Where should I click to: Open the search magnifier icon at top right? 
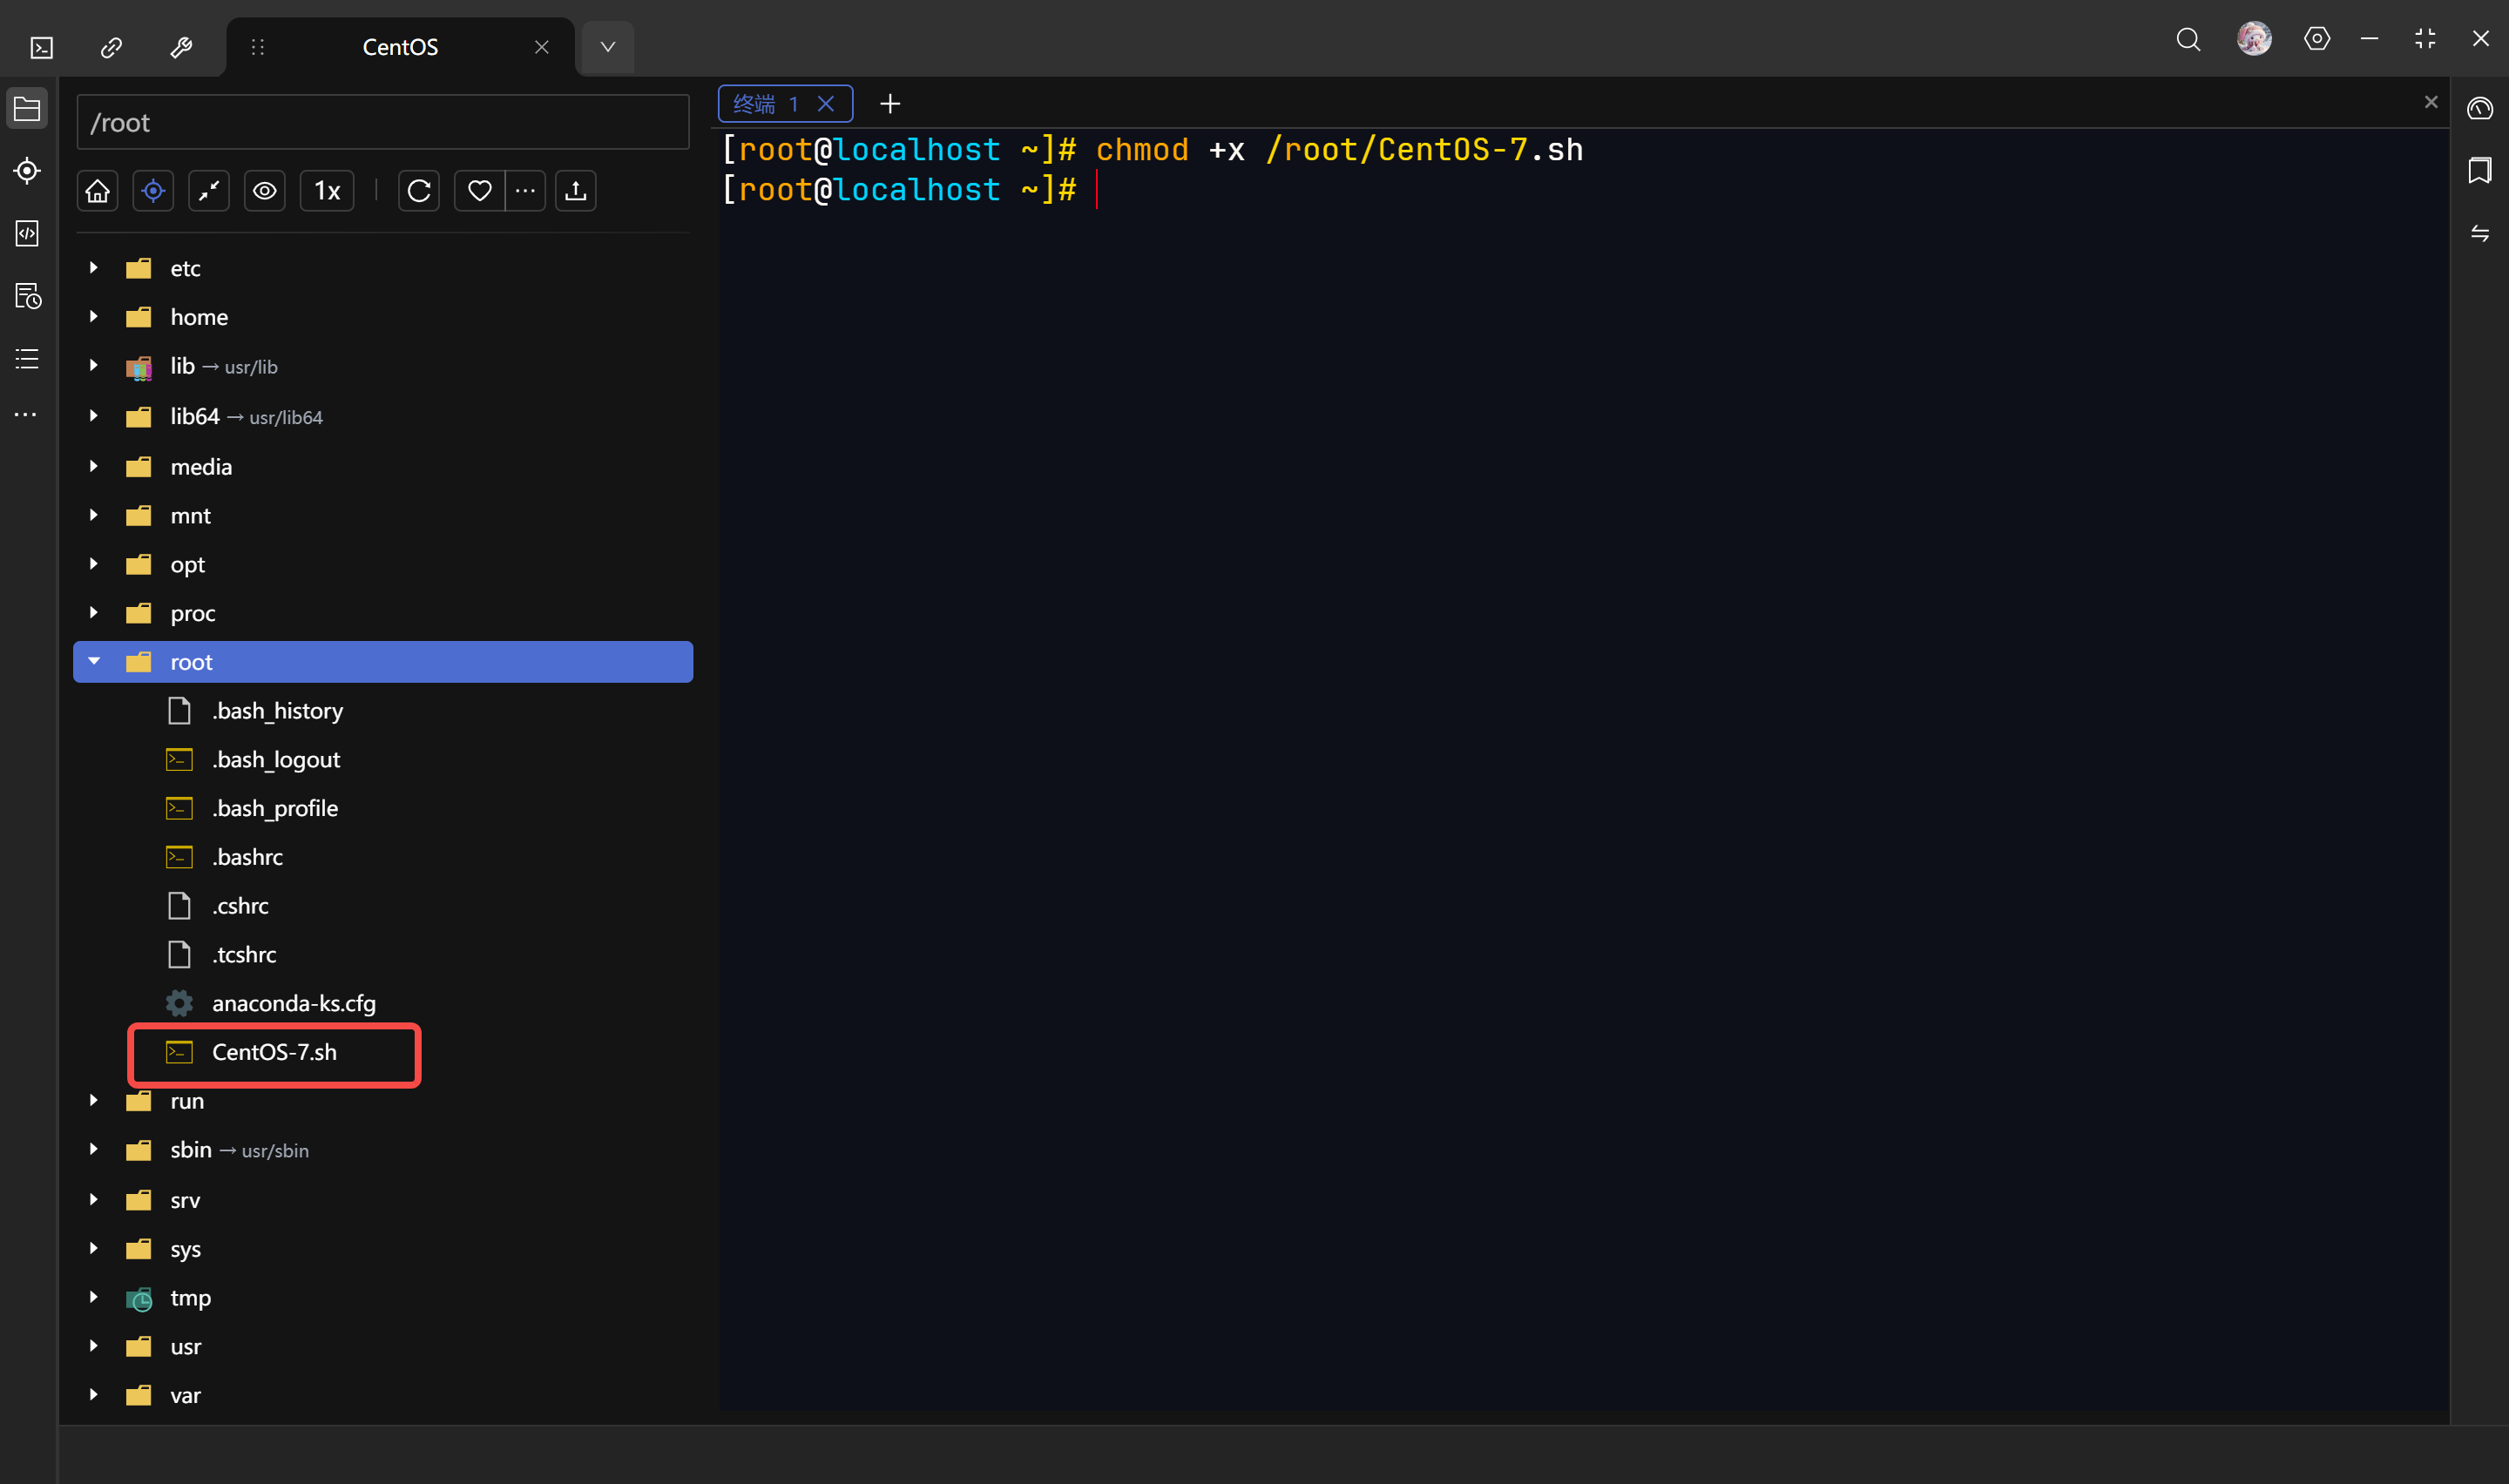[x=2188, y=39]
